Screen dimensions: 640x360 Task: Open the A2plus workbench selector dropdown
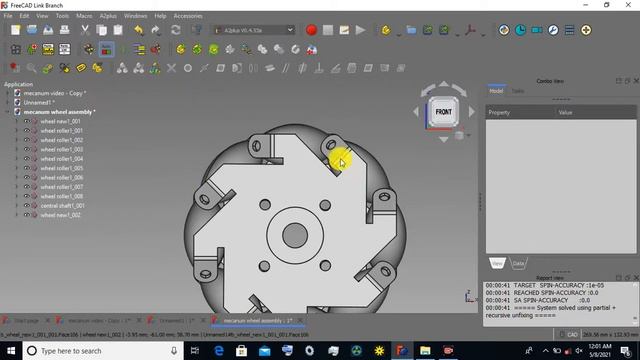(253, 30)
